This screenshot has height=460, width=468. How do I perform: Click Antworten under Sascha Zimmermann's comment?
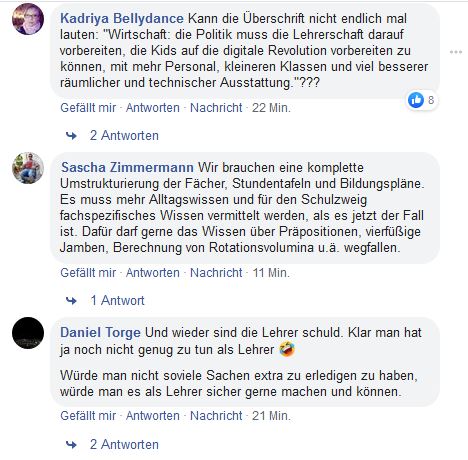coord(153,273)
